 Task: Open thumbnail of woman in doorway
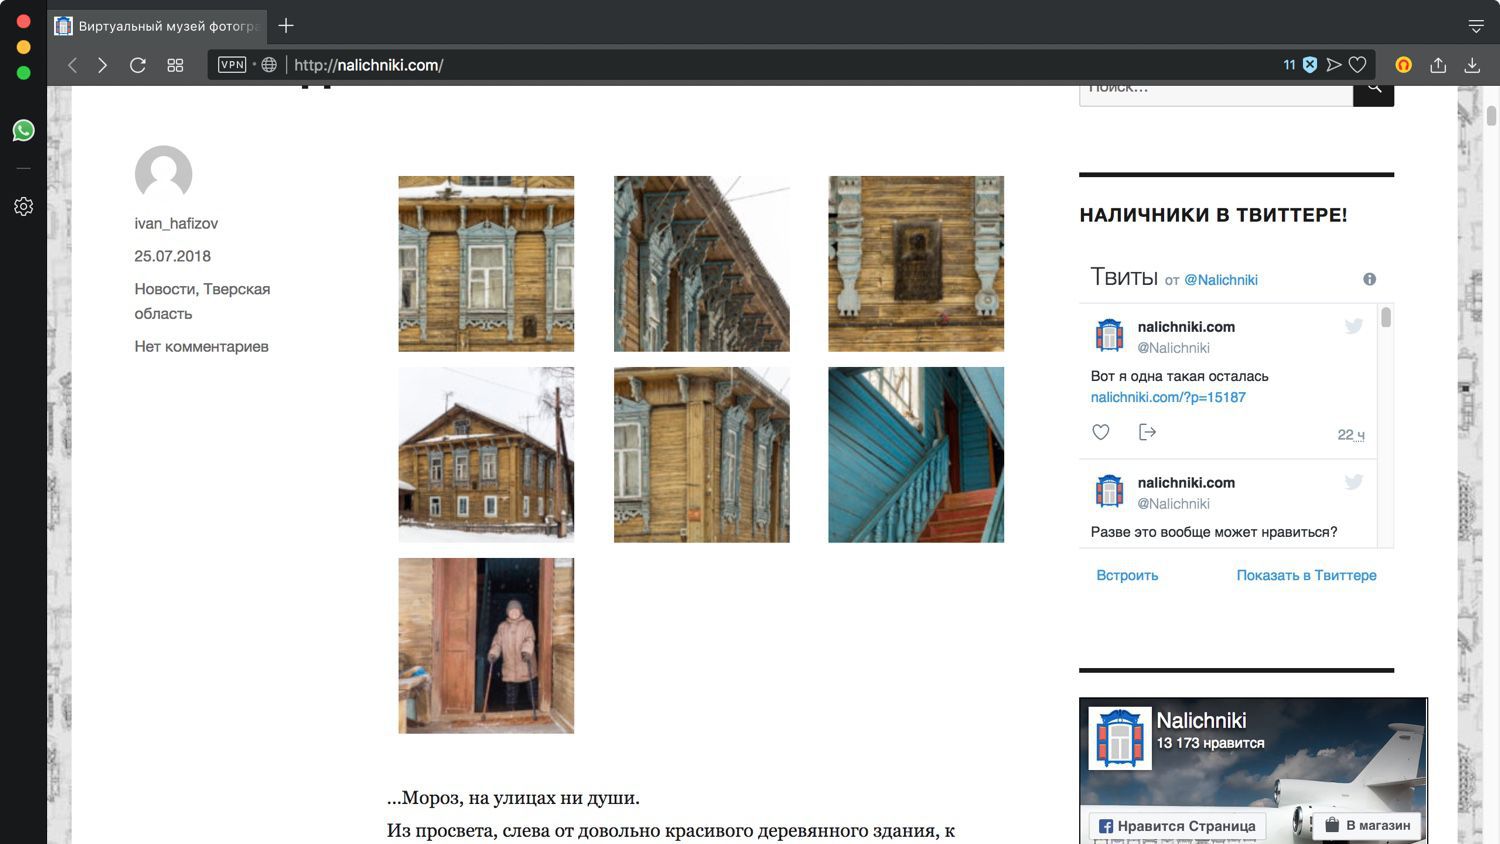[486, 646]
